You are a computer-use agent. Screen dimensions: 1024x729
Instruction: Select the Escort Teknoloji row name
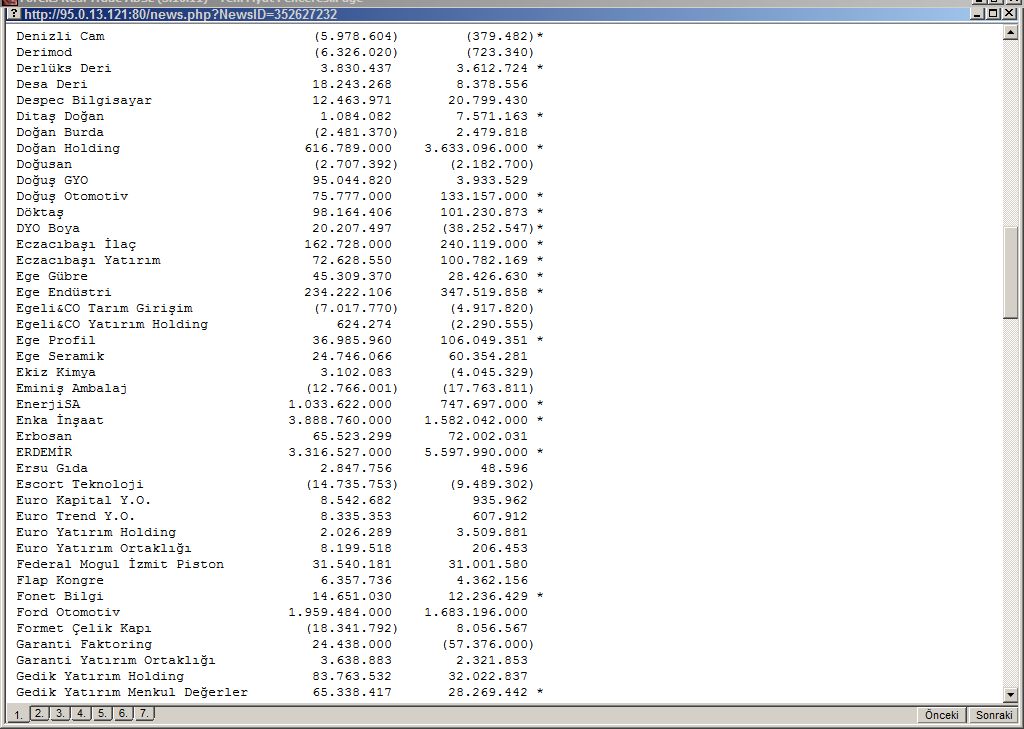click(x=80, y=484)
